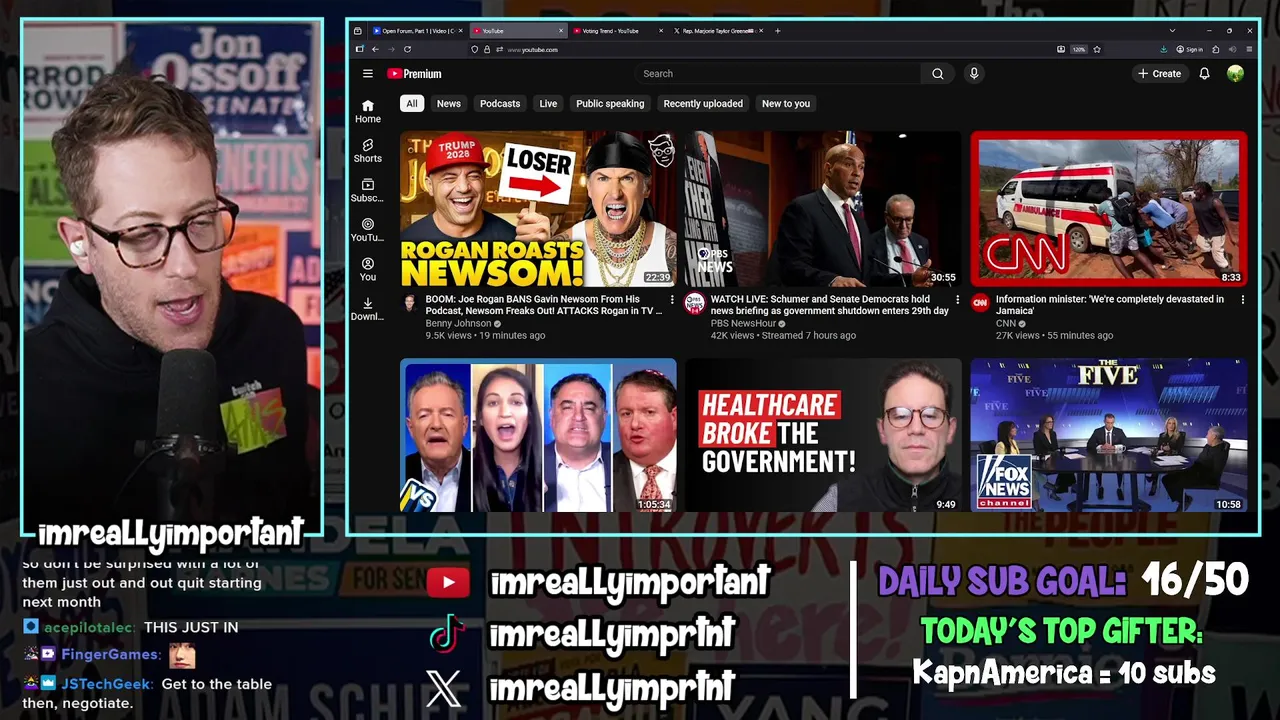Open Downloads in YouTube sidebar
The width and height of the screenshot is (1280, 720).
click(368, 310)
